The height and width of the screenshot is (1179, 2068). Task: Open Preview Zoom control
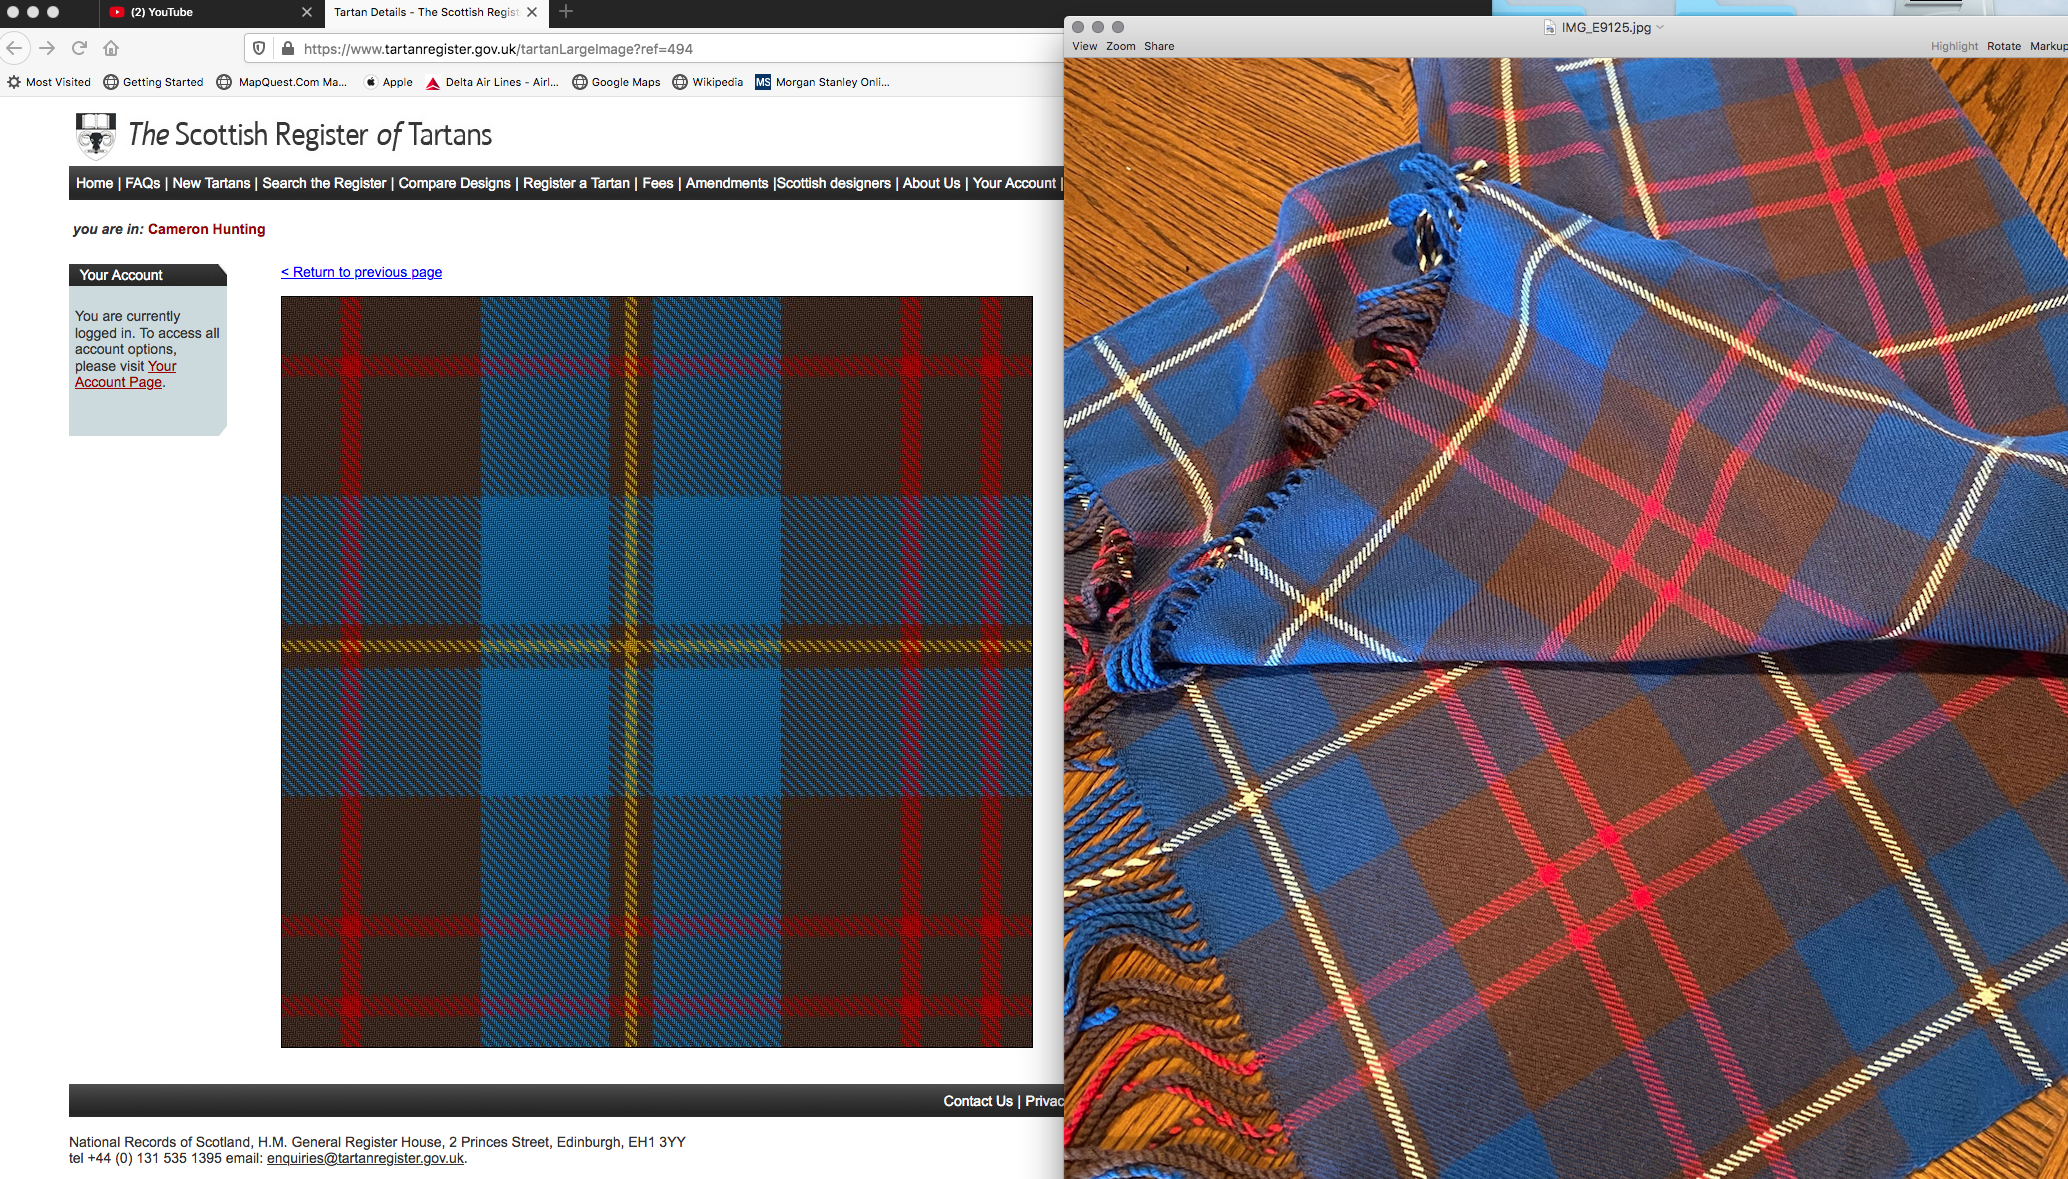tap(1120, 46)
